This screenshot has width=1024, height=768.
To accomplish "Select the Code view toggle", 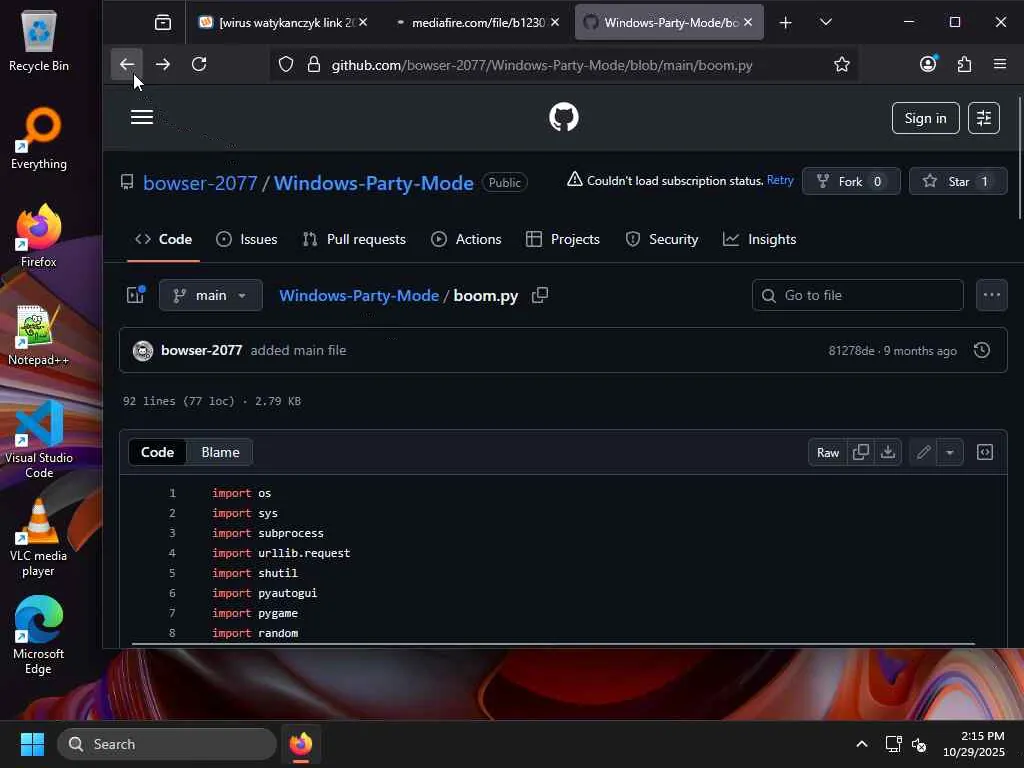I will tap(157, 453).
